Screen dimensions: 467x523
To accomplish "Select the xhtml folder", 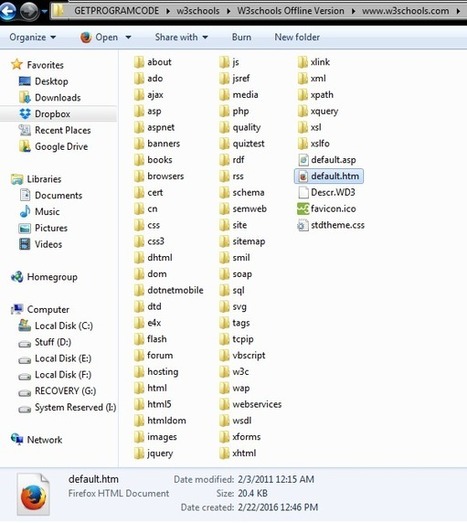I will pyautogui.click(x=238, y=453).
